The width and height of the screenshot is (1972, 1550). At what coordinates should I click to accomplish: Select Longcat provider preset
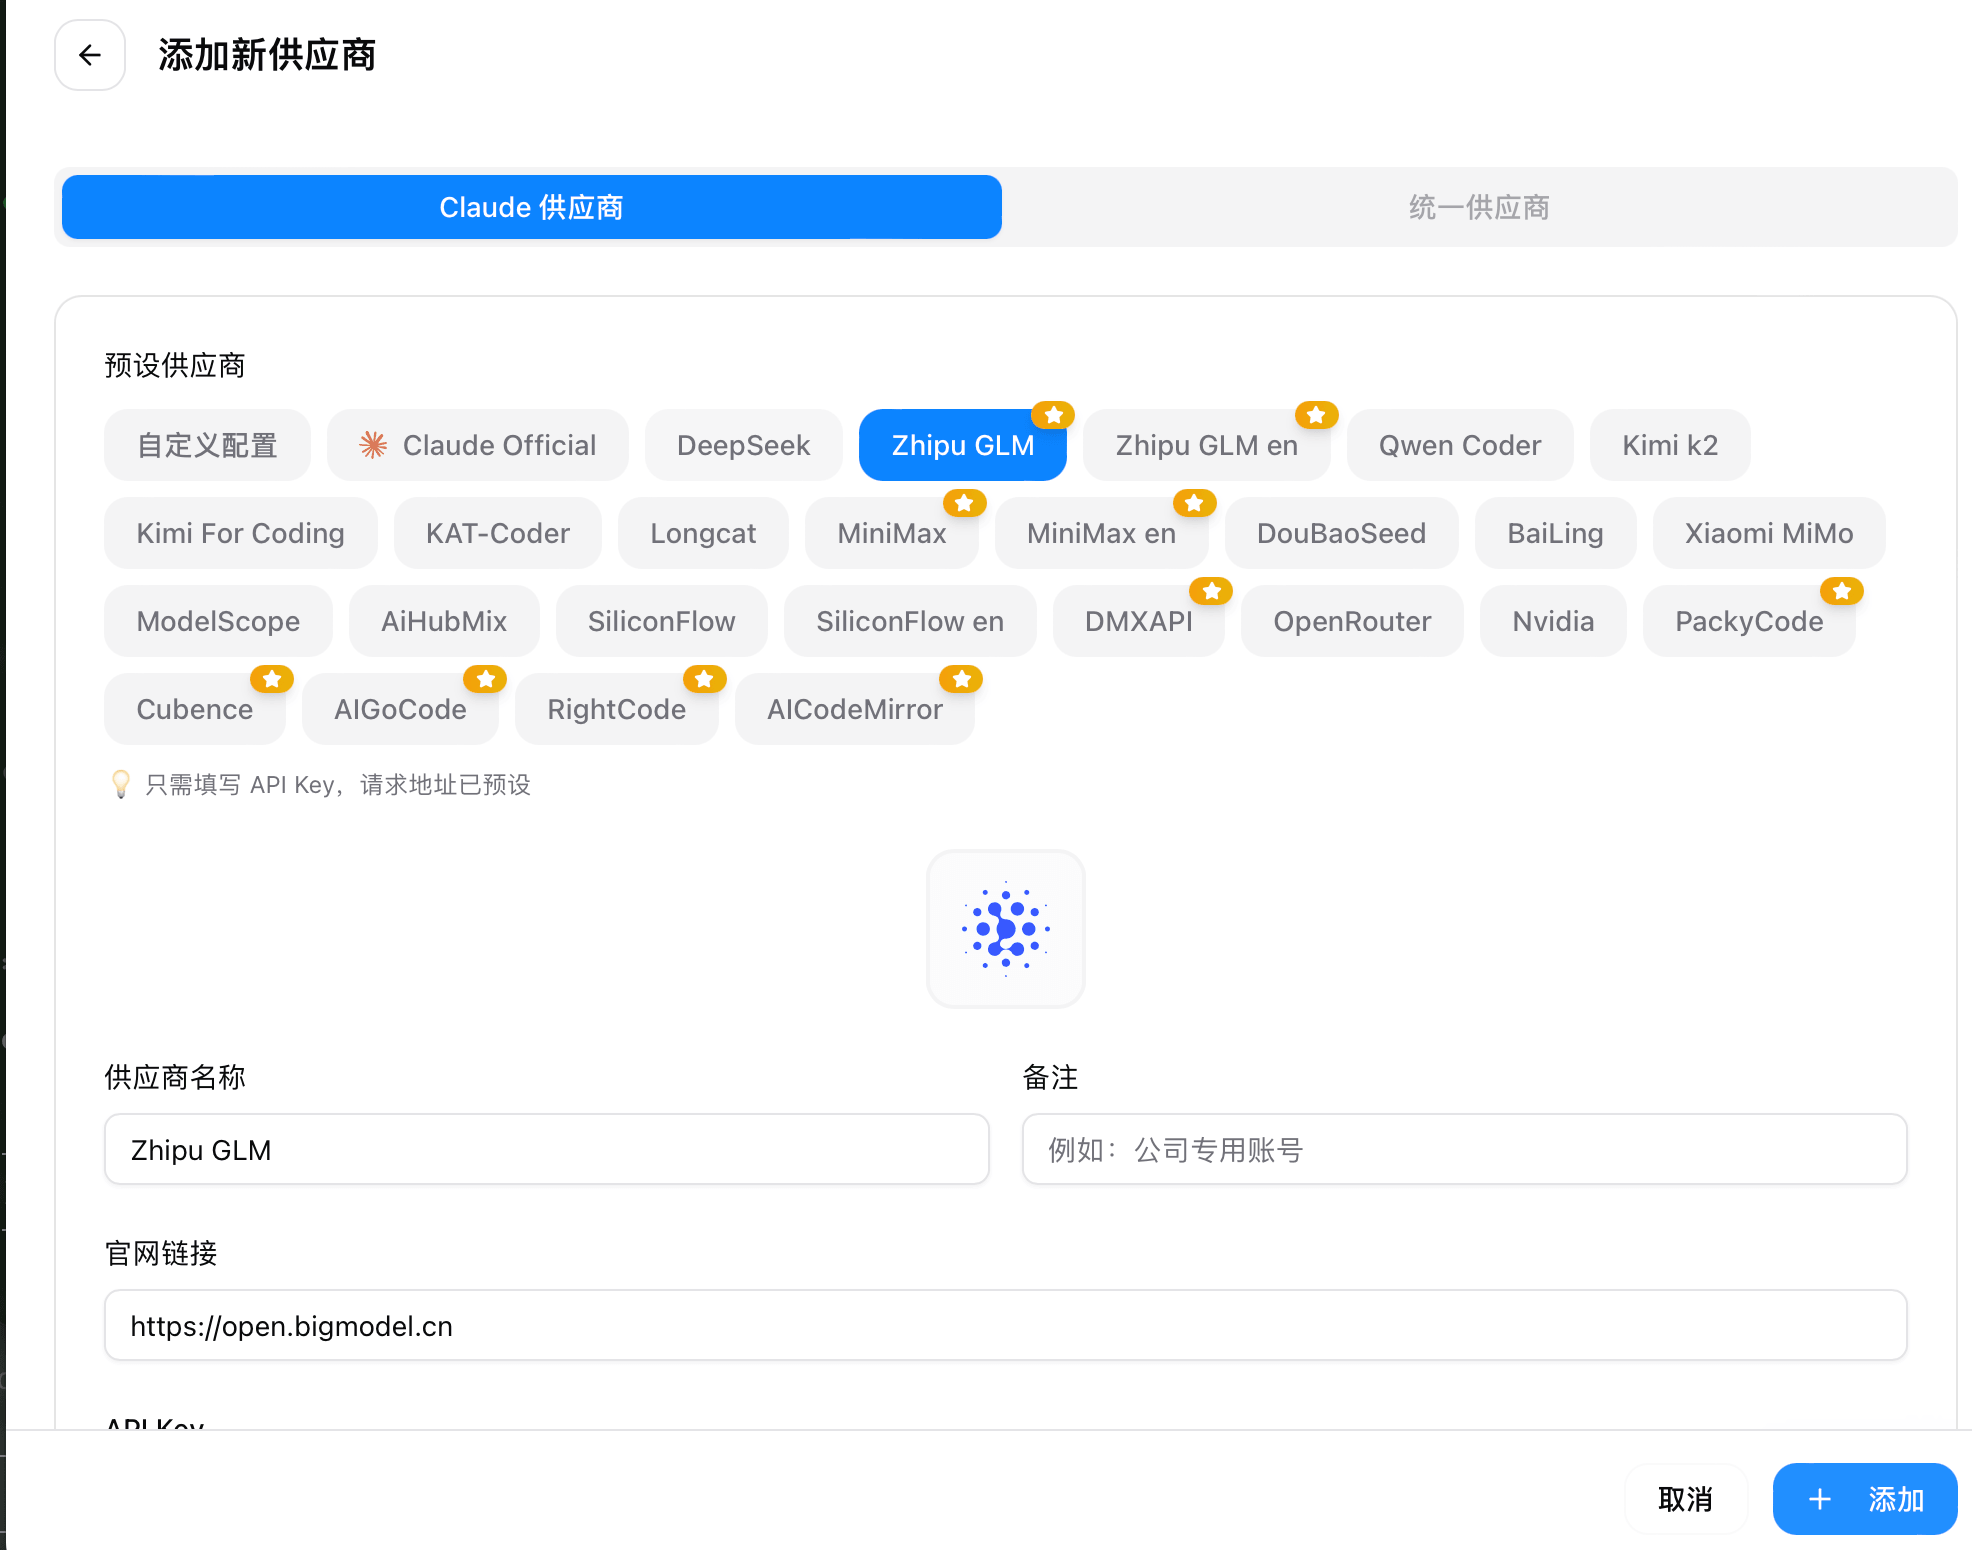coord(703,533)
